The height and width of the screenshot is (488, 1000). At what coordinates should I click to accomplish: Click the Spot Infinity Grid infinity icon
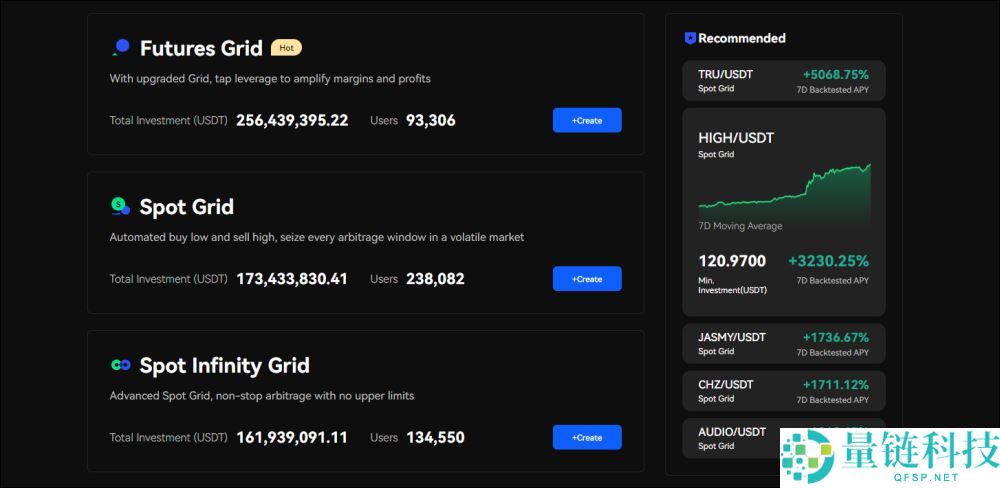tap(120, 365)
